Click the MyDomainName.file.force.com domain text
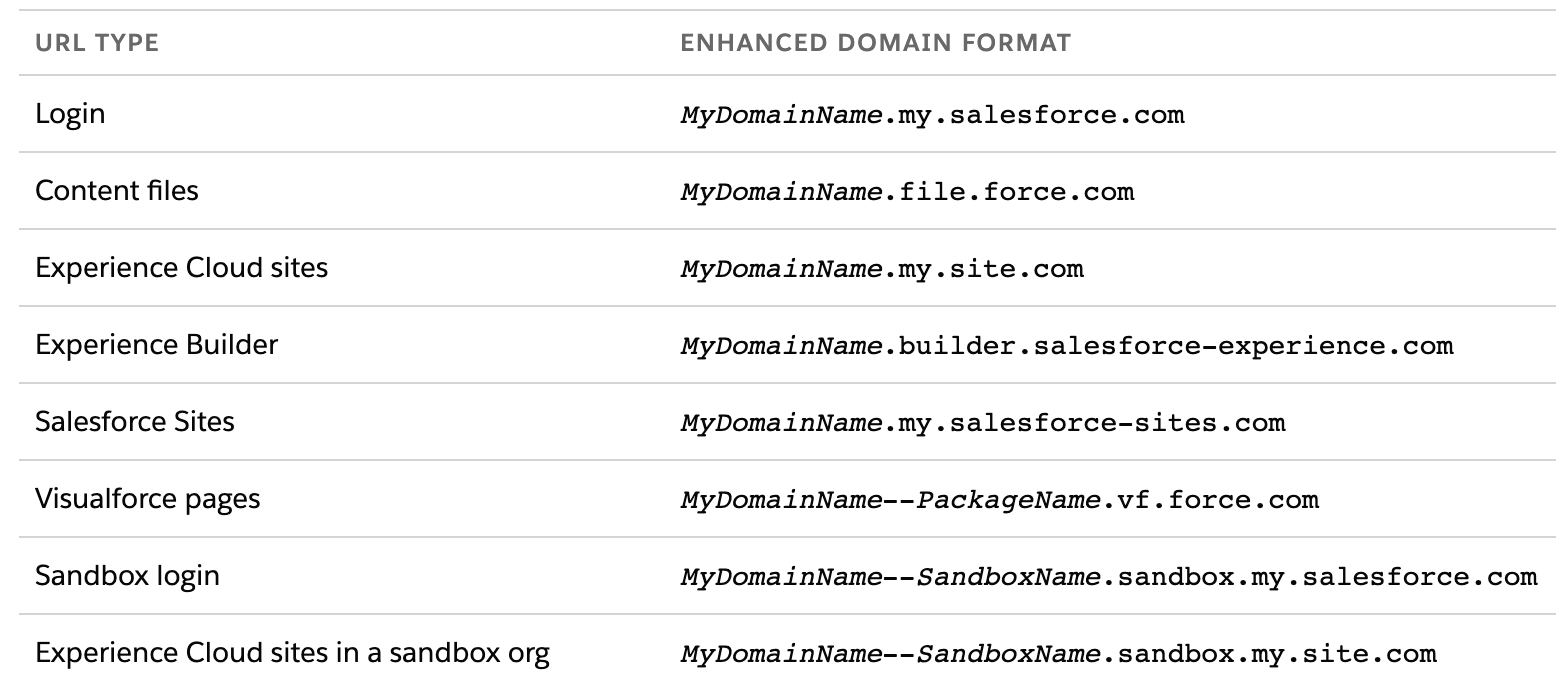 pos(907,192)
